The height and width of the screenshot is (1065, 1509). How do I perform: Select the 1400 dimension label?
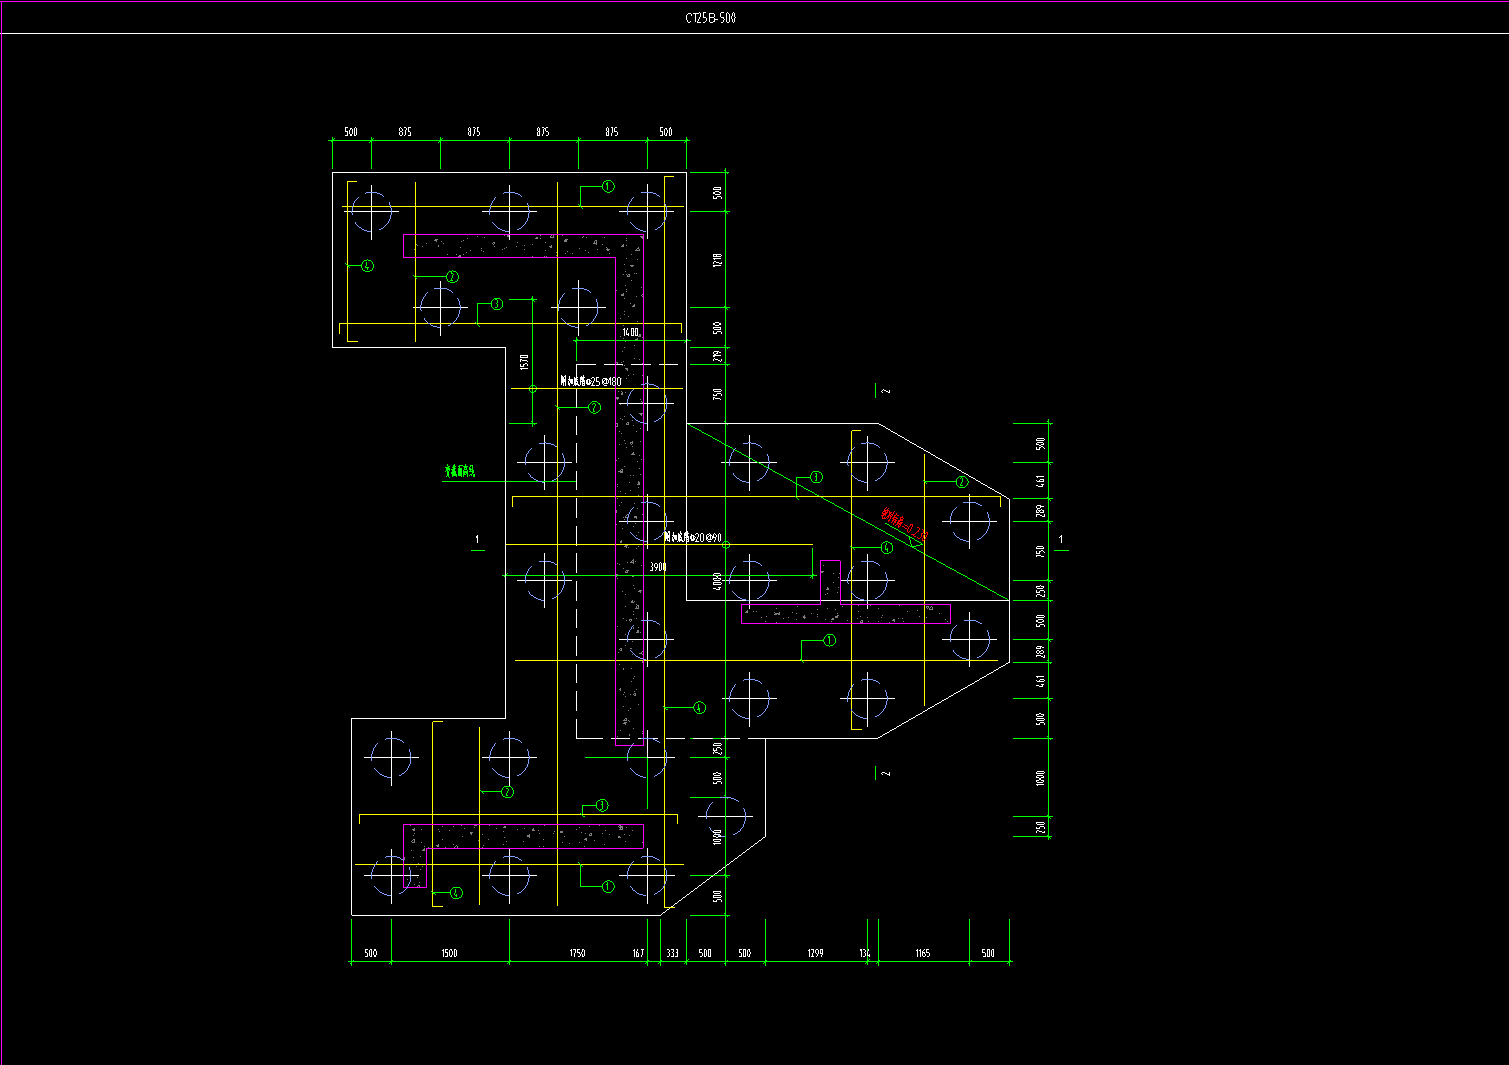630,332
